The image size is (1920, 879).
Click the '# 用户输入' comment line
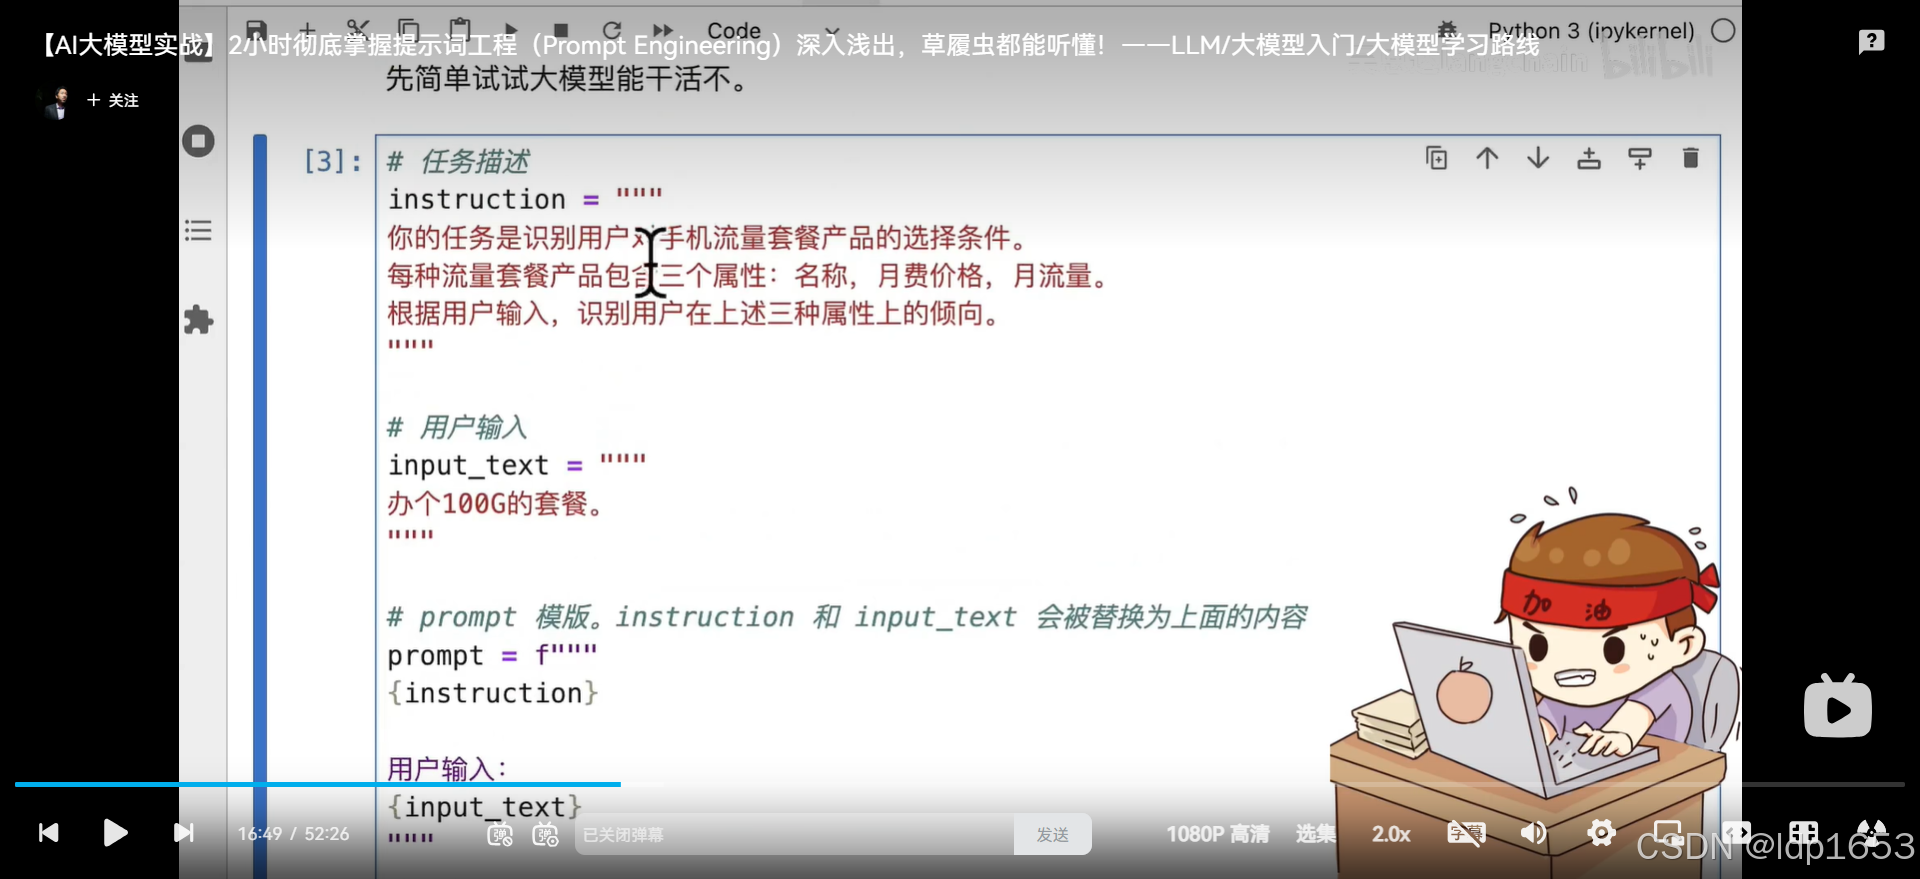click(x=457, y=427)
